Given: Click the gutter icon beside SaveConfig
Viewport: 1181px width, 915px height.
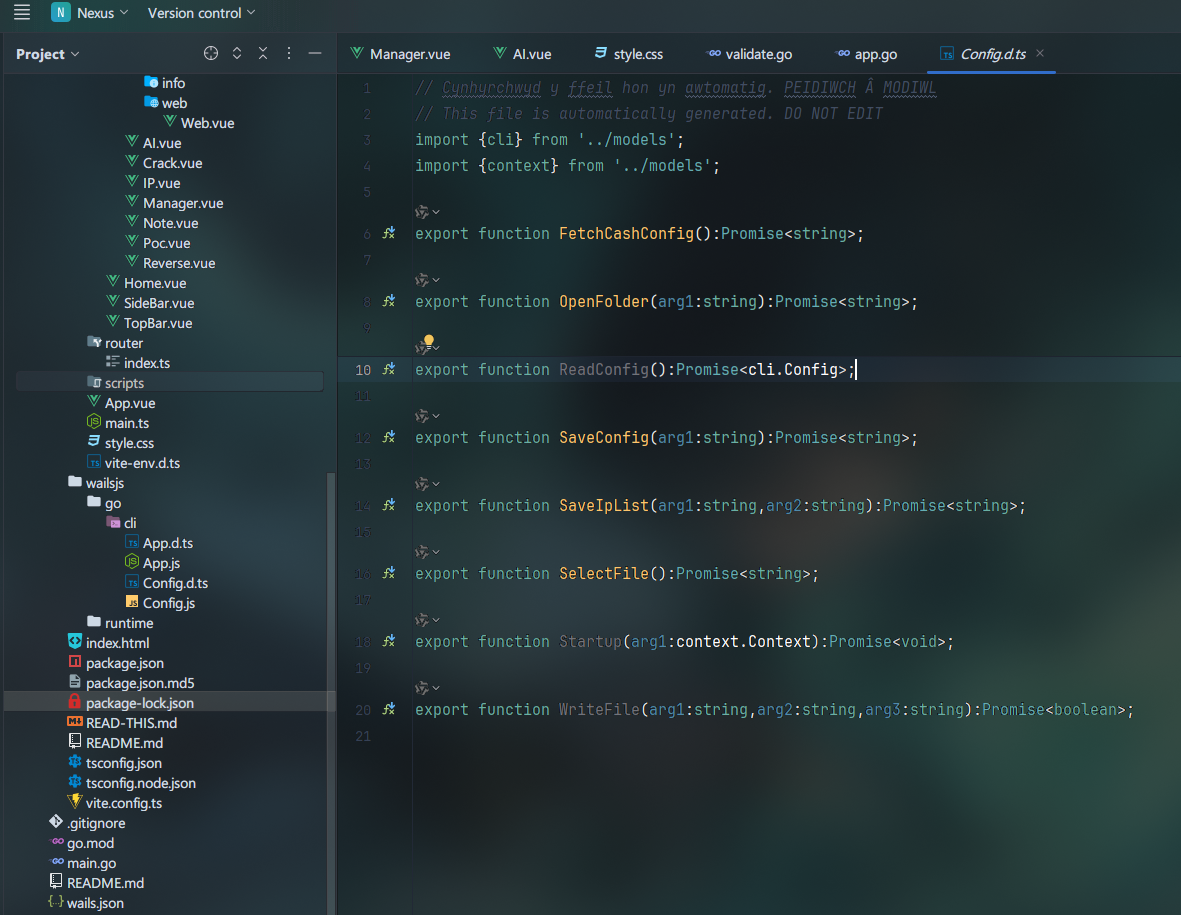Looking at the screenshot, I should [389, 438].
